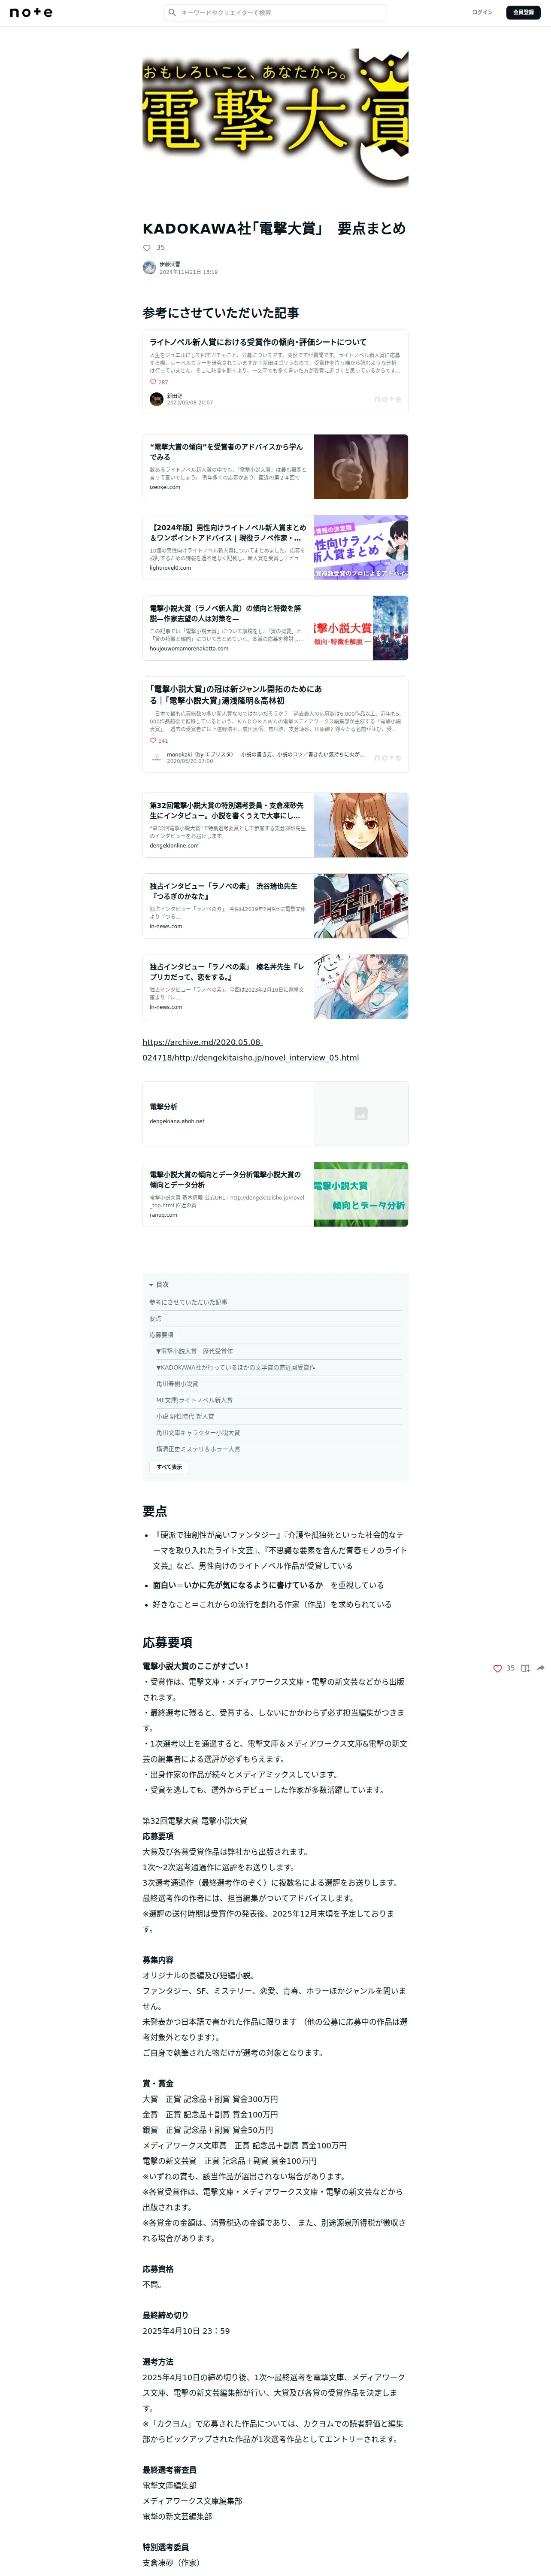Click the floating like count 35
551x2576 pixels.
(x=510, y=1668)
